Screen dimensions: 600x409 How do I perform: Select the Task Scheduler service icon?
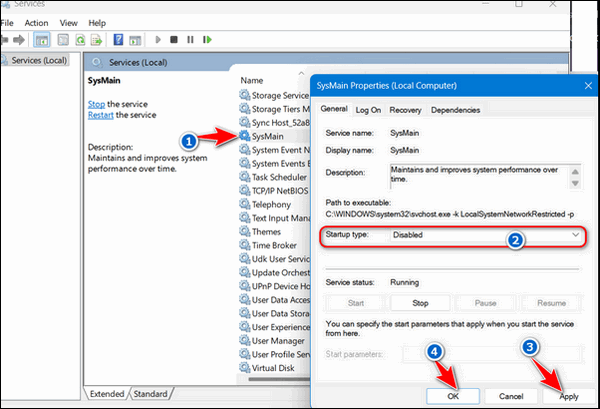[x=245, y=176]
